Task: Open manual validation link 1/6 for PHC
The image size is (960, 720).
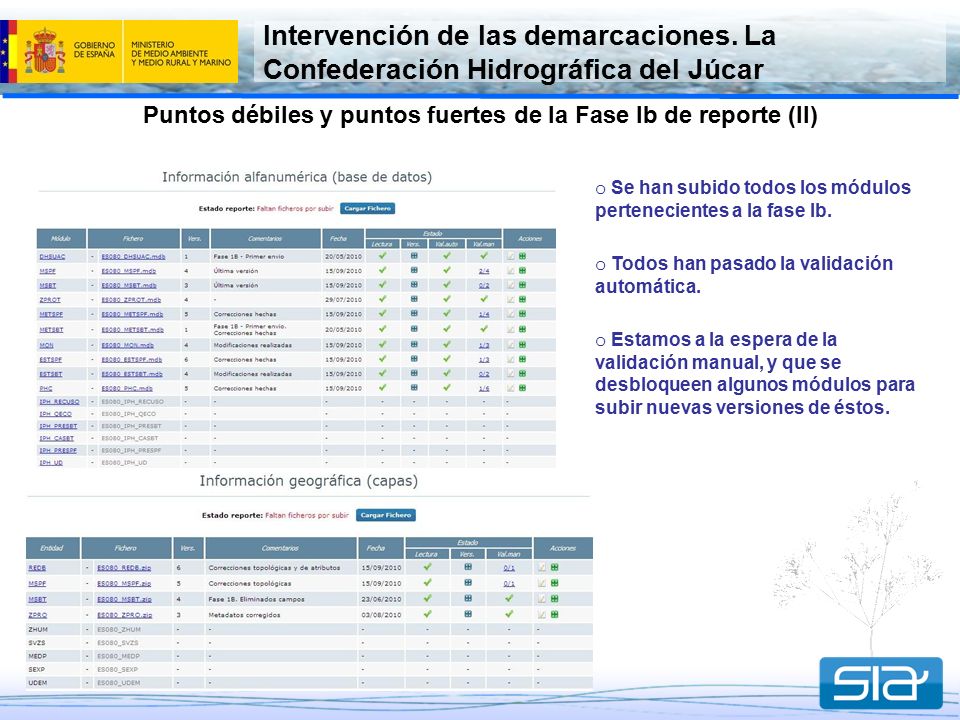Action: click(x=484, y=389)
